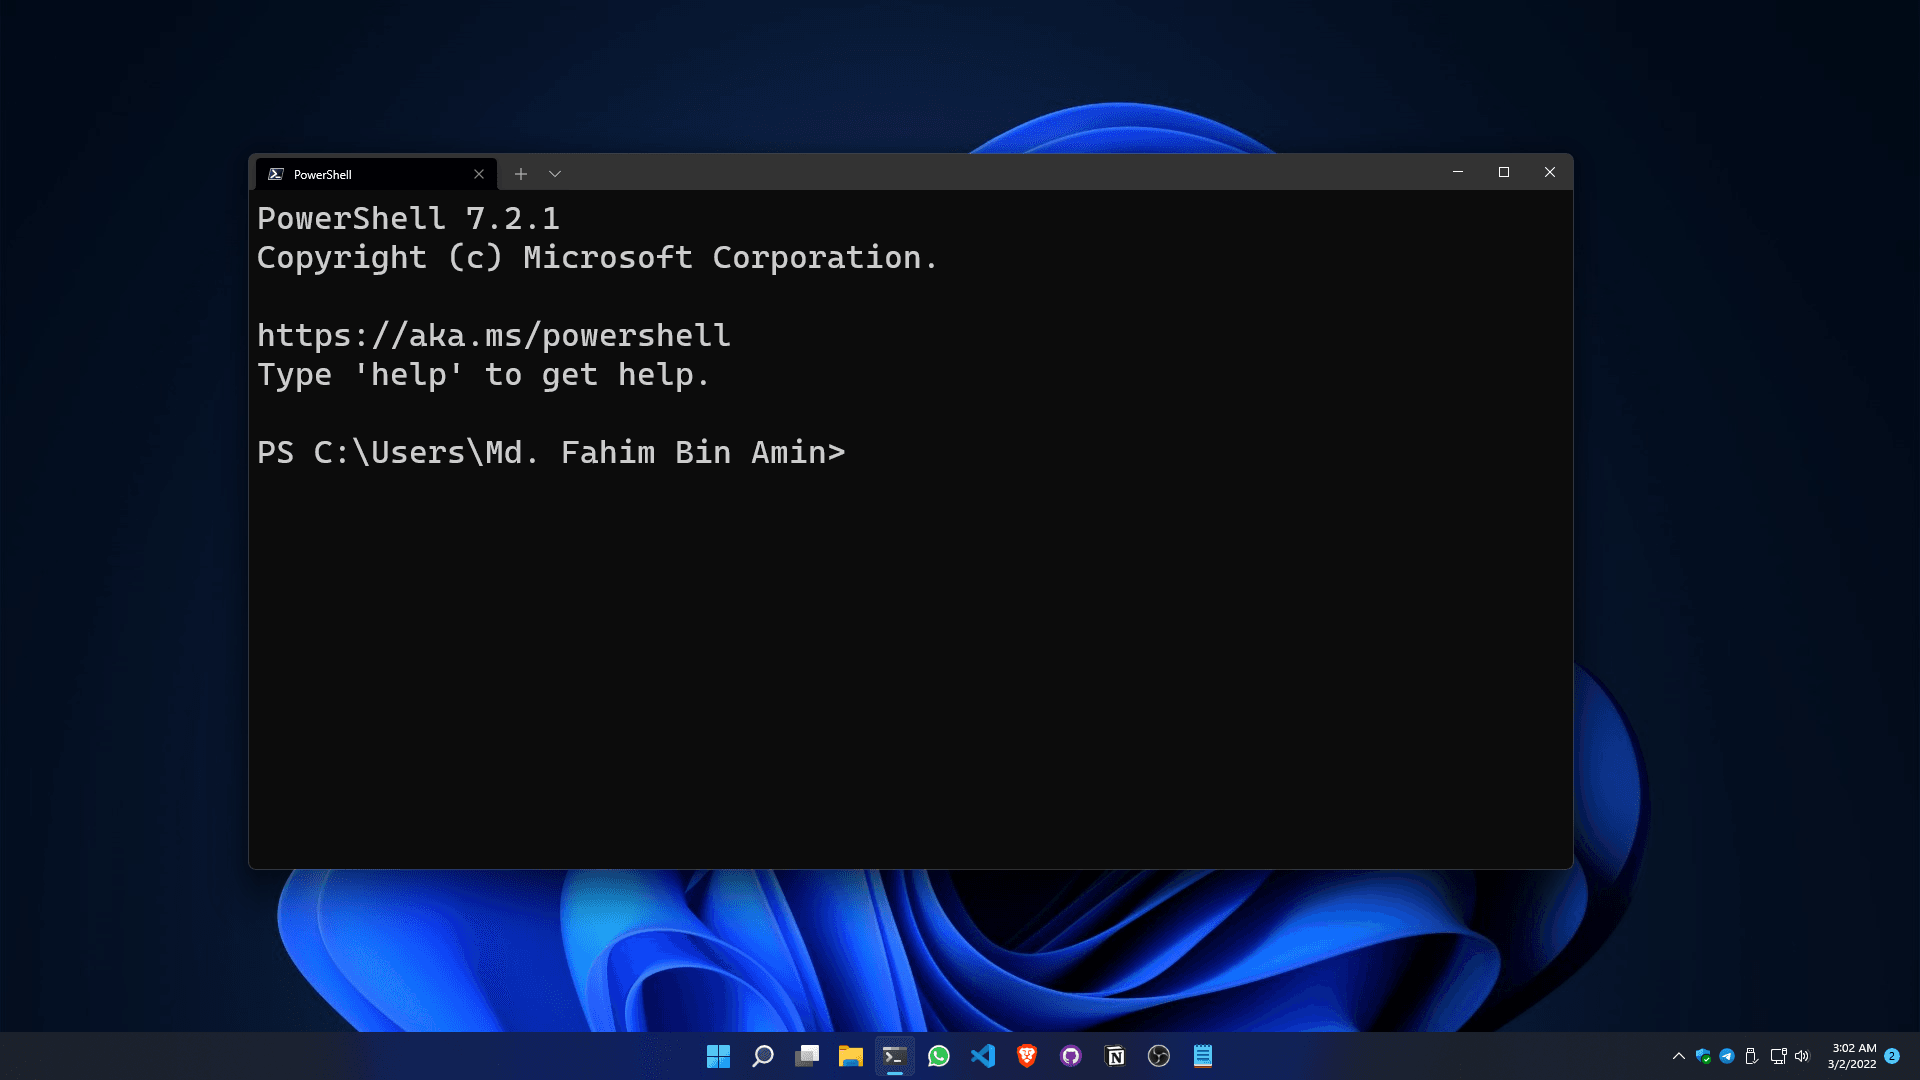Image resolution: width=1920 pixels, height=1080 pixels.
Task: Minimize the Windows Terminal window
Action: 1458,172
